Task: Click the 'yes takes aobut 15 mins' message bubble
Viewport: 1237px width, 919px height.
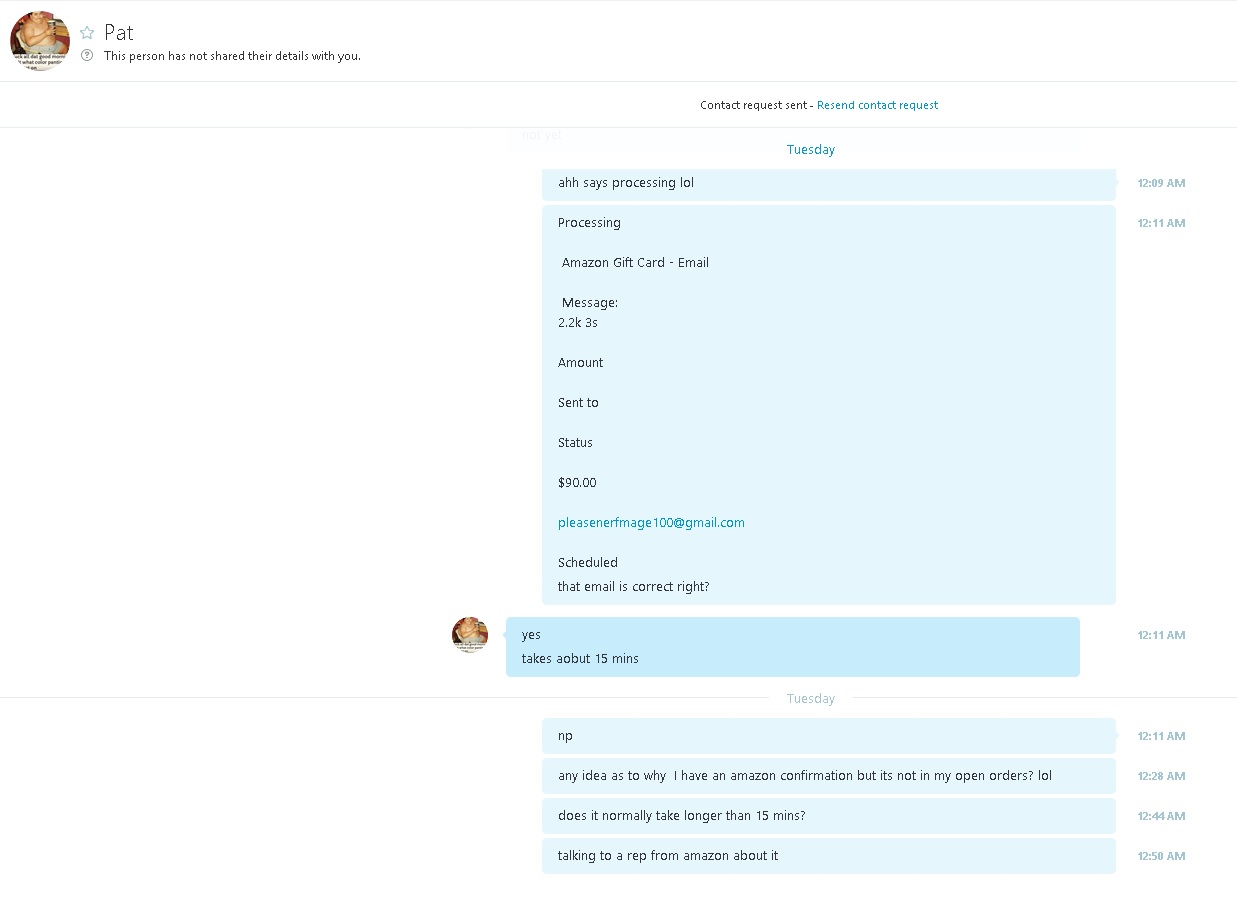Action: coord(793,647)
